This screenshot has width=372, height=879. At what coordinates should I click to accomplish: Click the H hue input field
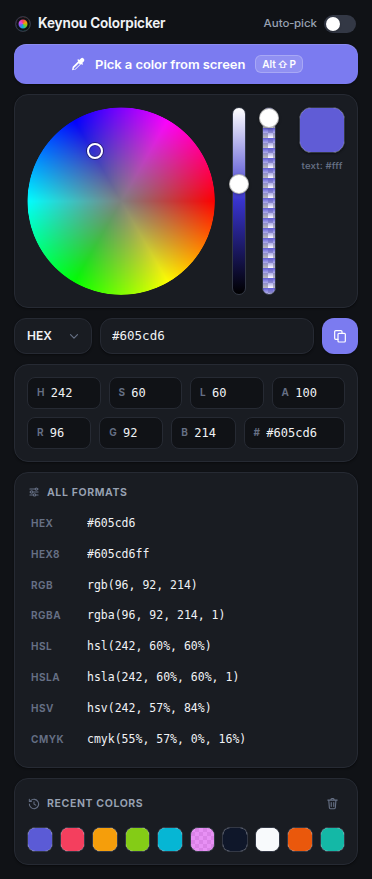64,393
